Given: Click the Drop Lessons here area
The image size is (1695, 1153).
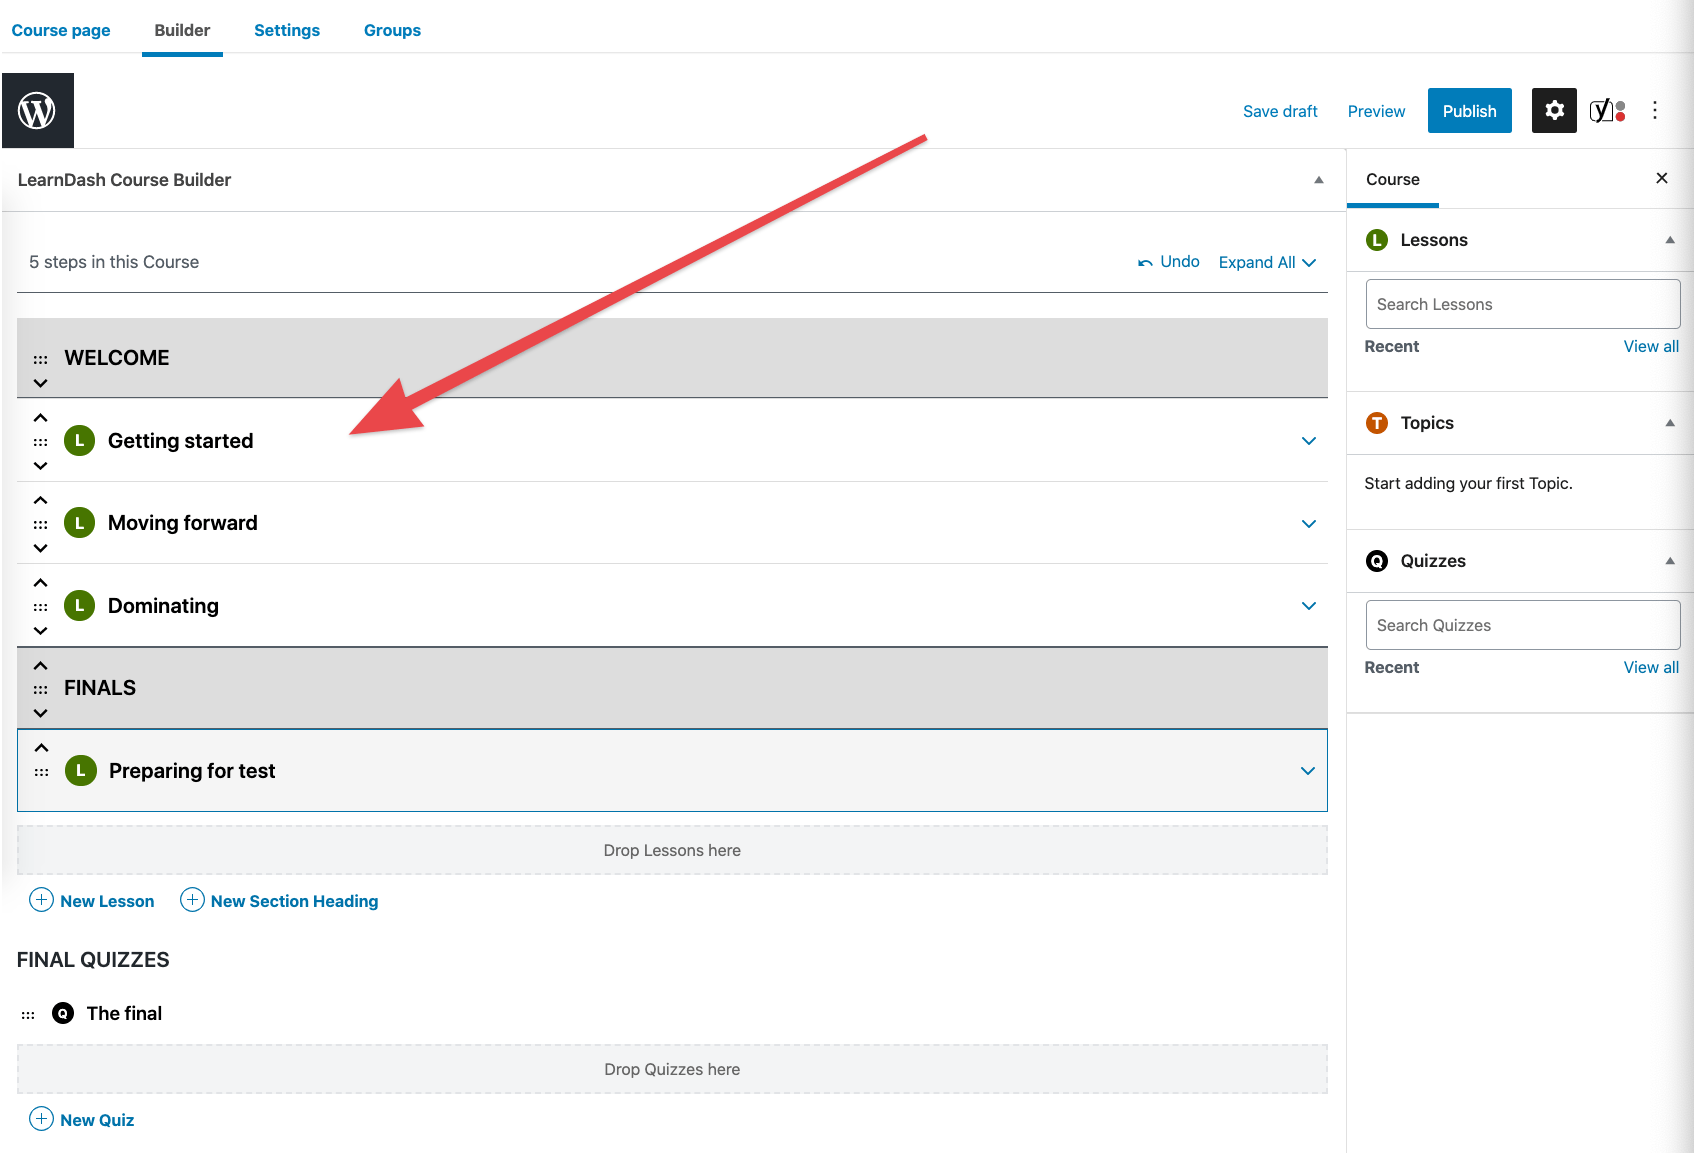Looking at the screenshot, I should 672,850.
